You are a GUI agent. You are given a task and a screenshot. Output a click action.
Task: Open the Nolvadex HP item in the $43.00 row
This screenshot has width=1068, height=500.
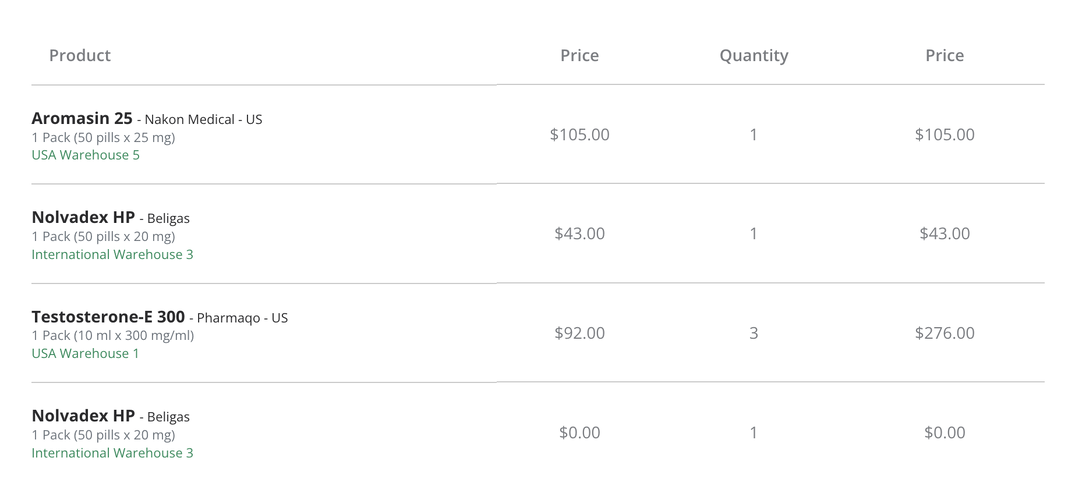click(x=83, y=217)
